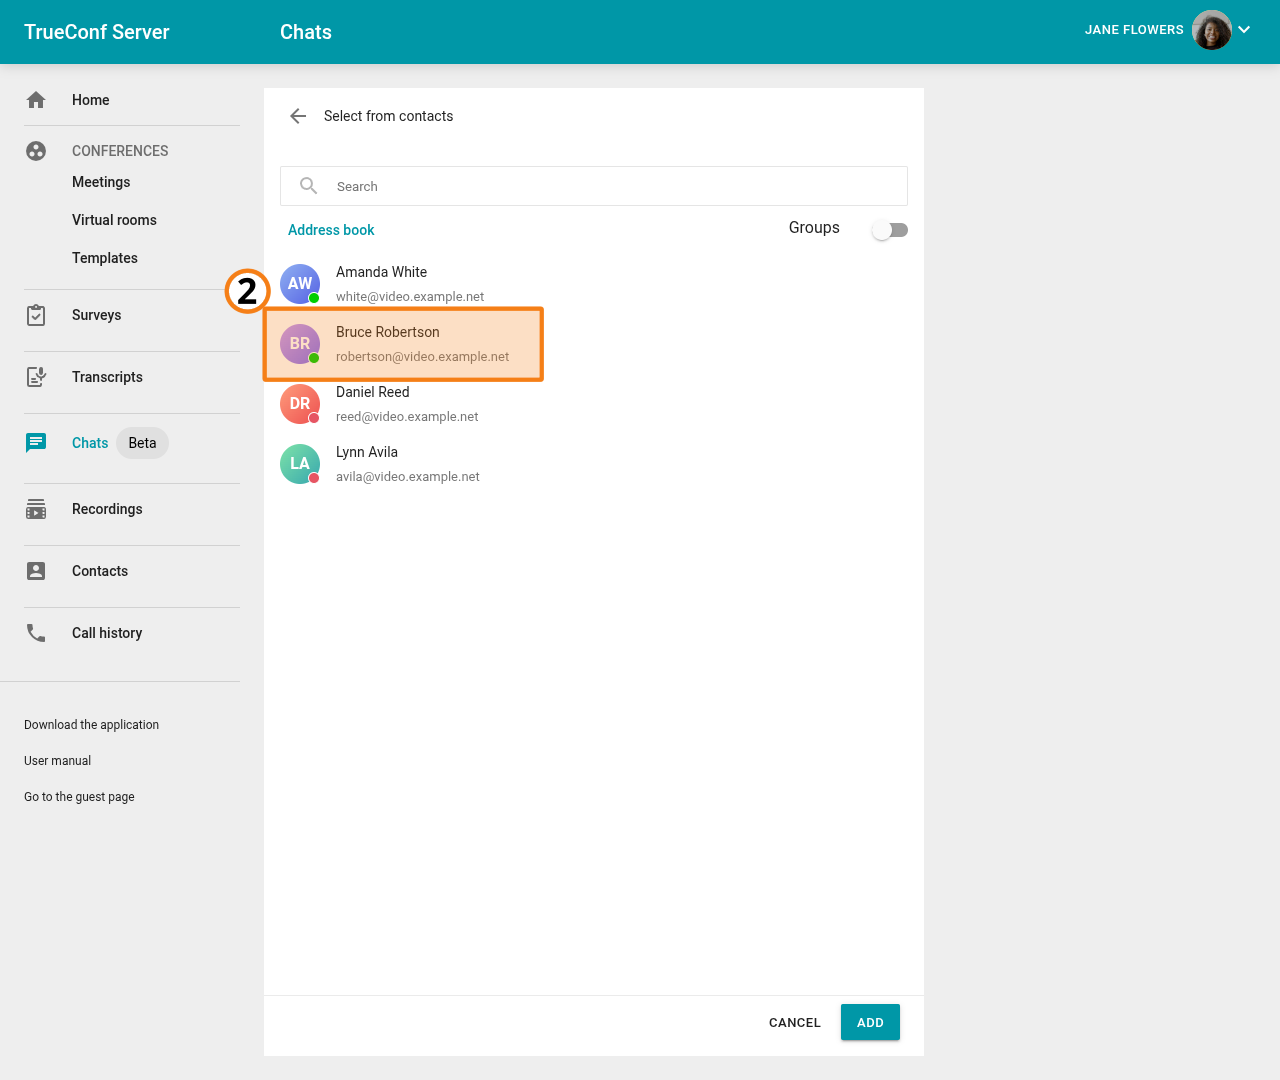Image resolution: width=1280 pixels, height=1080 pixels.
Task: Click the Call history phone icon
Action: 36,633
